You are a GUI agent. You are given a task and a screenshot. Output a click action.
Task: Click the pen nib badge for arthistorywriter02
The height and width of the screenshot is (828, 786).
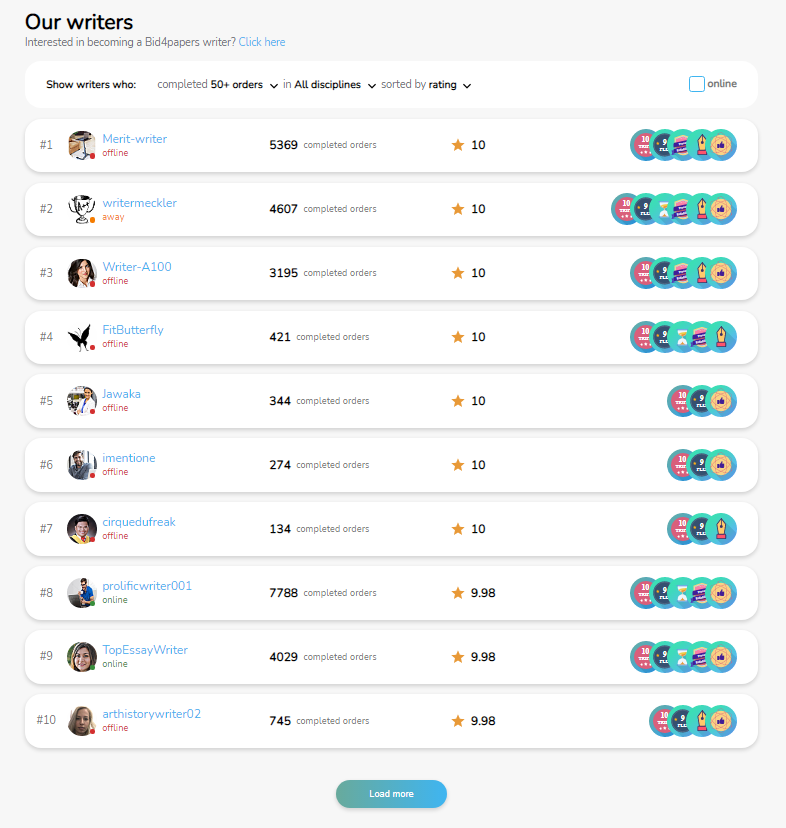click(701, 721)
